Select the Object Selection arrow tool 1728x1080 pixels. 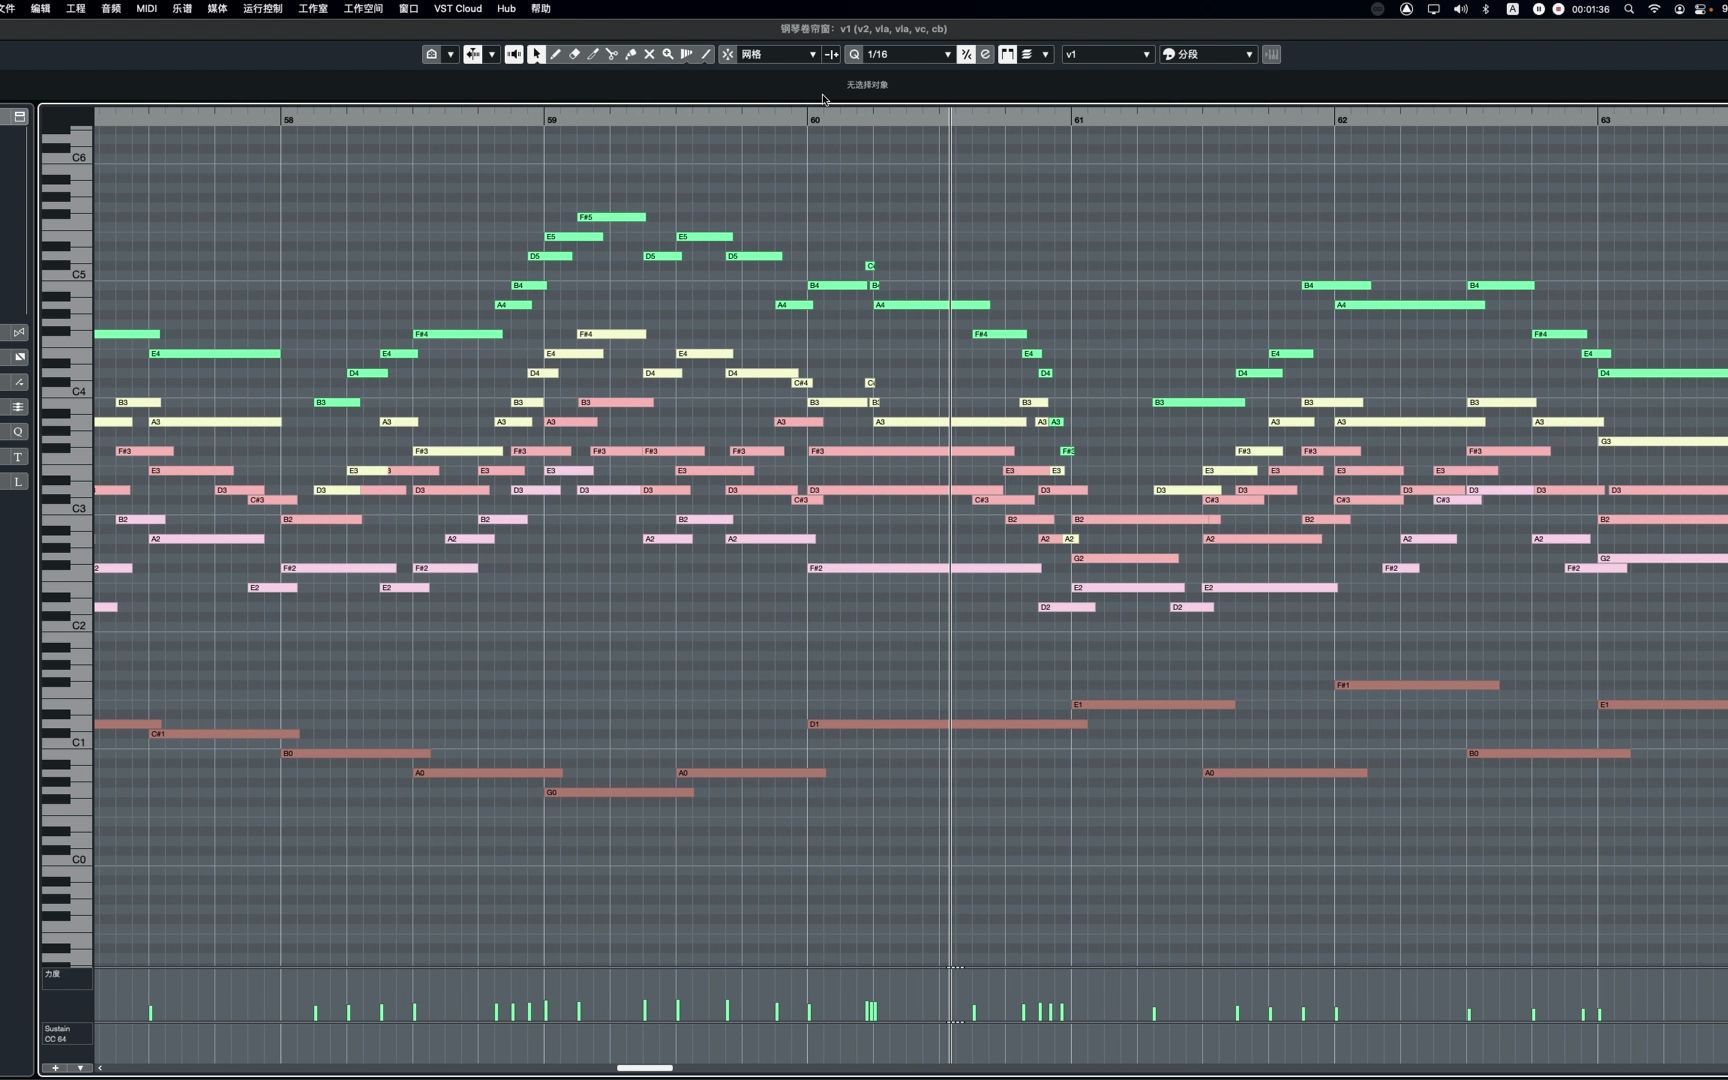click(x=536, y=54)
